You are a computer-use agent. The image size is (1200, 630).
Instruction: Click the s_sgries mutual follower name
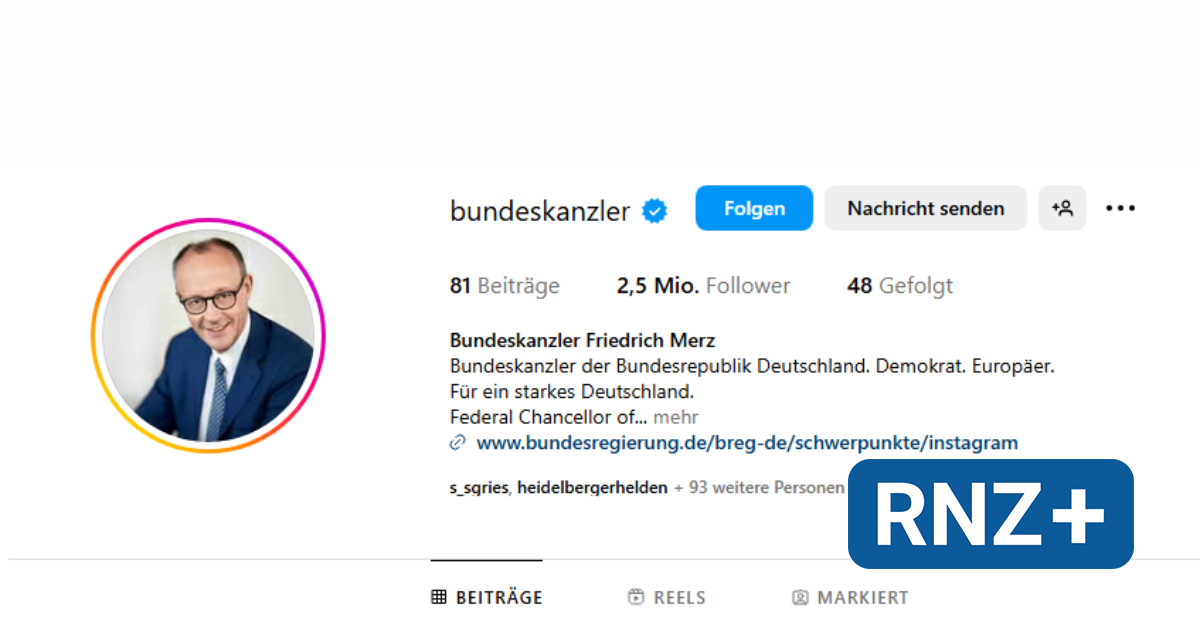pyautogui.click(x=479, y=488)
